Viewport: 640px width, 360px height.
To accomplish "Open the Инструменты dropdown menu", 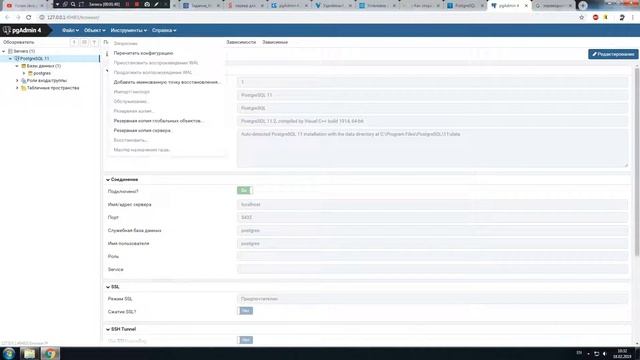I will 129,31.
